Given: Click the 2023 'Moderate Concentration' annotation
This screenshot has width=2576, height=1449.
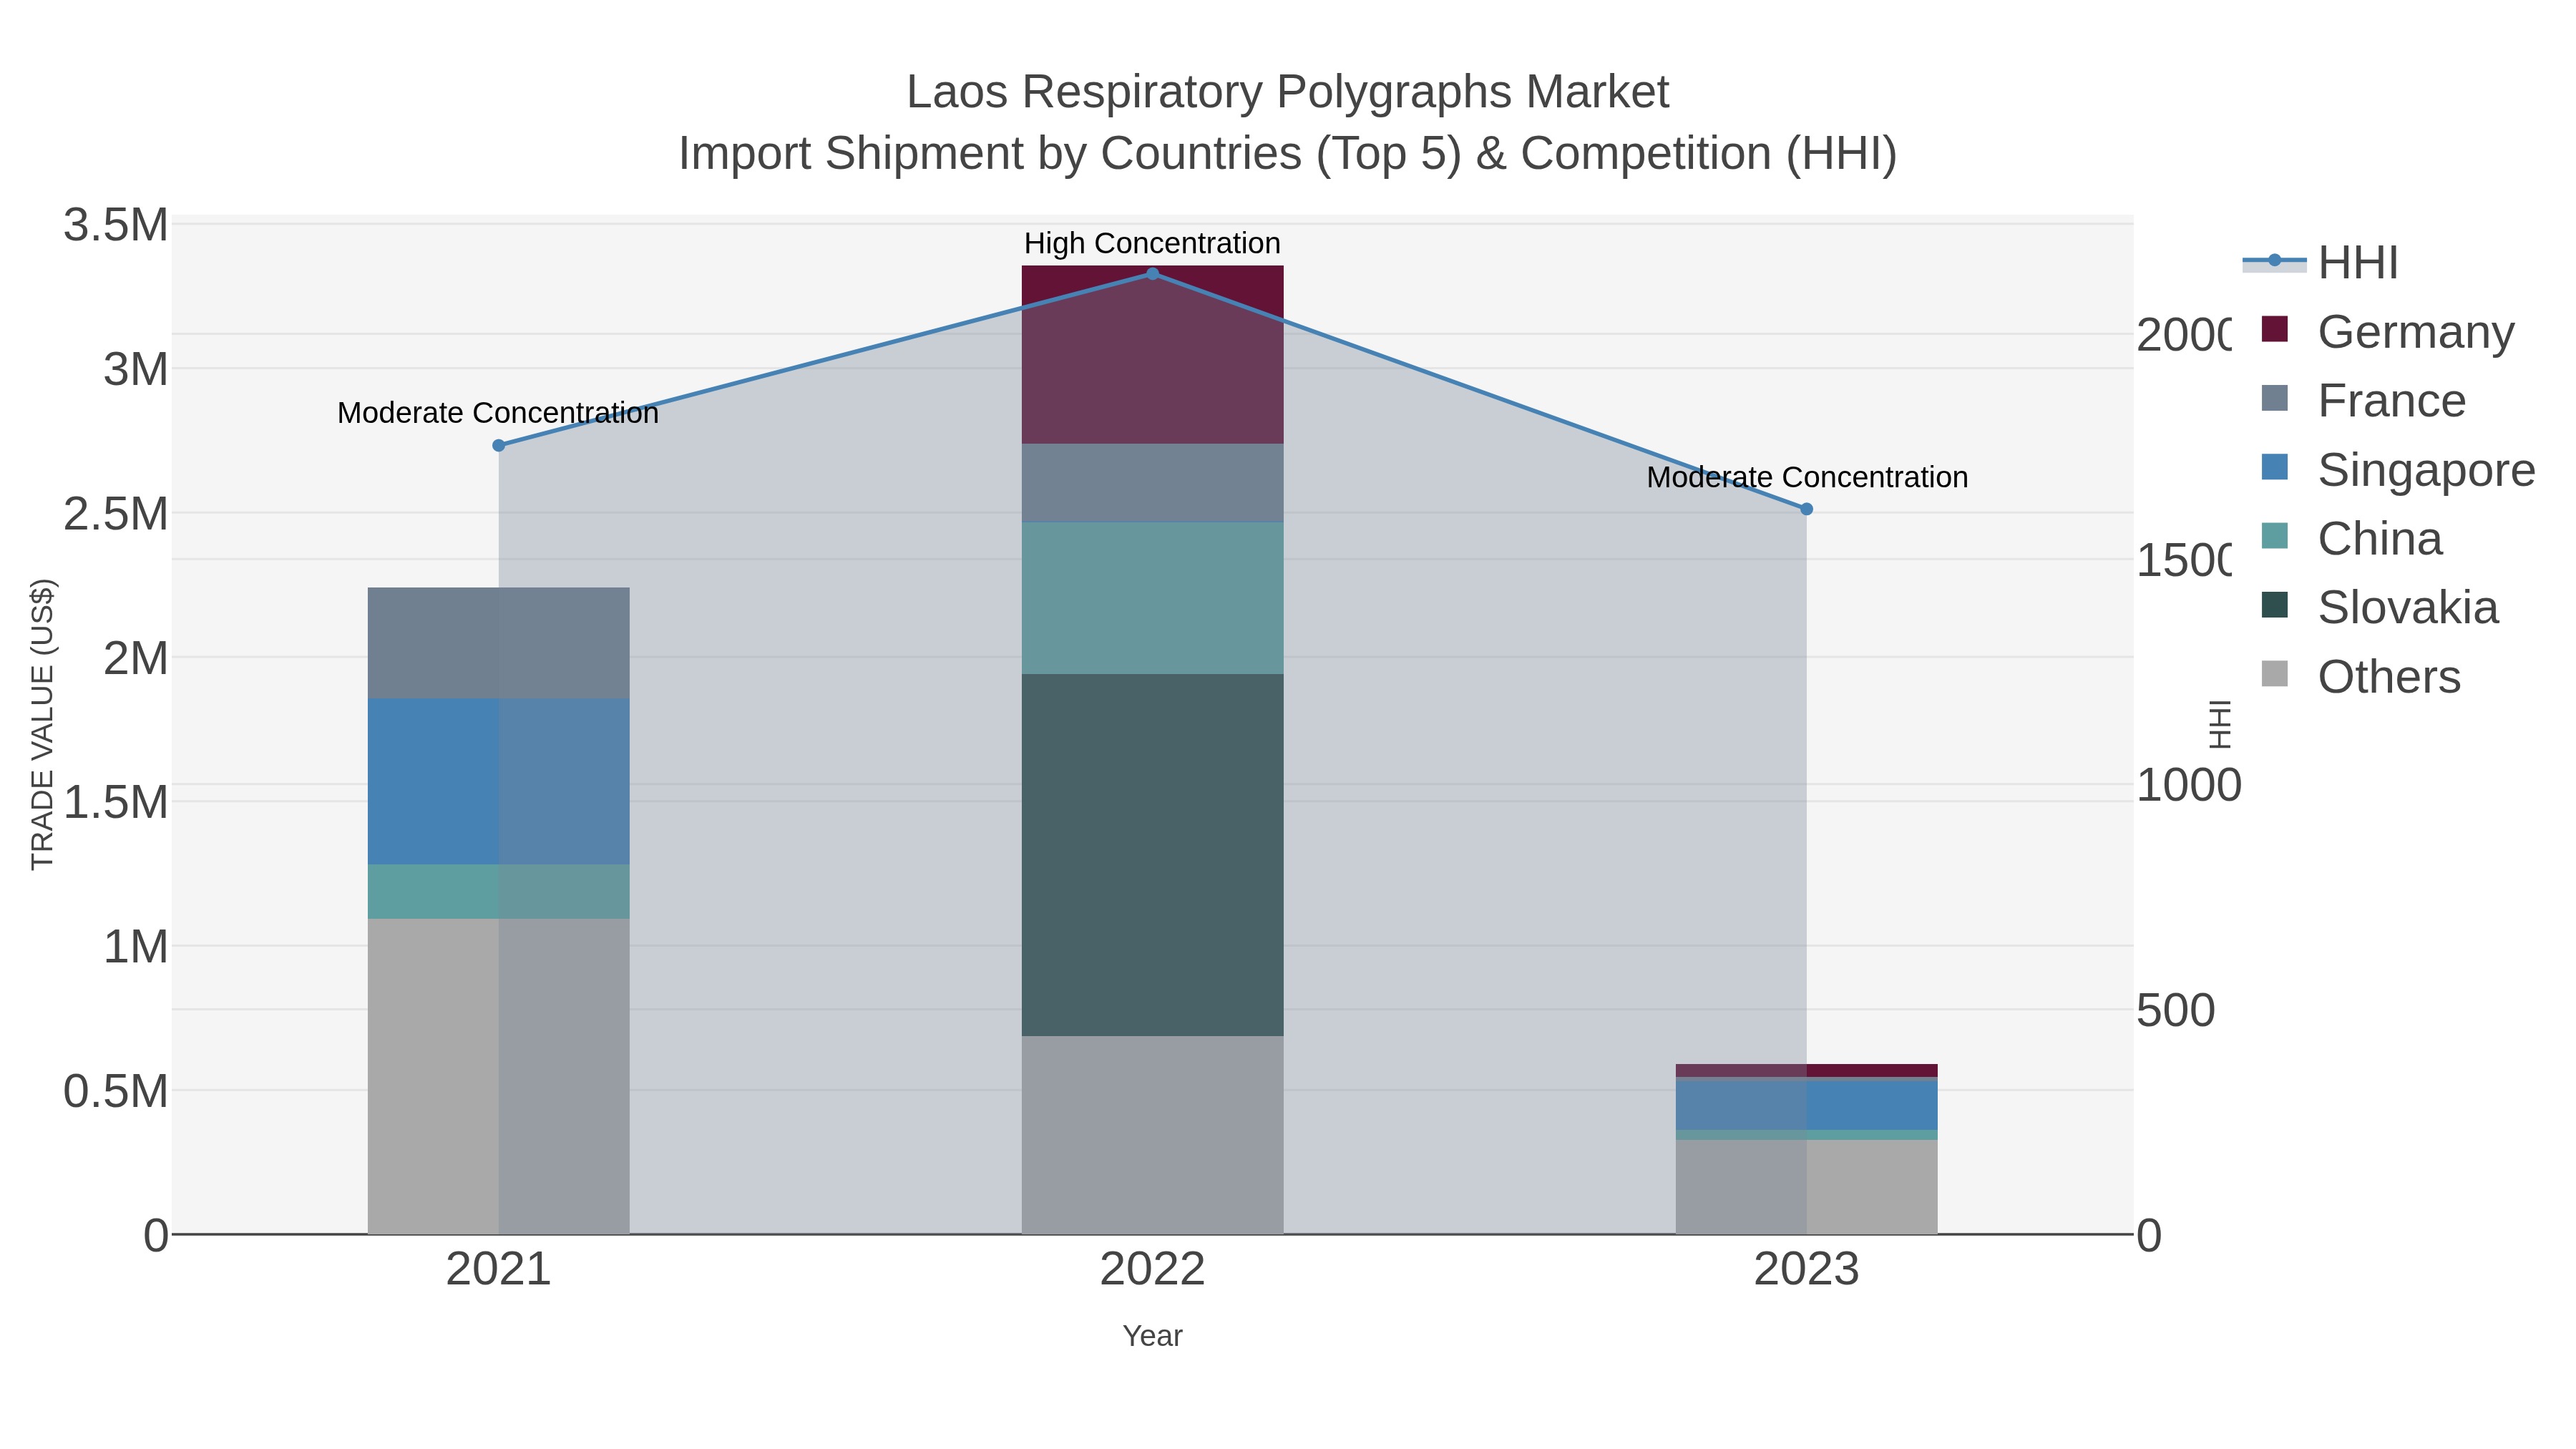Looking at the screenshot, I should point(1807,477).
